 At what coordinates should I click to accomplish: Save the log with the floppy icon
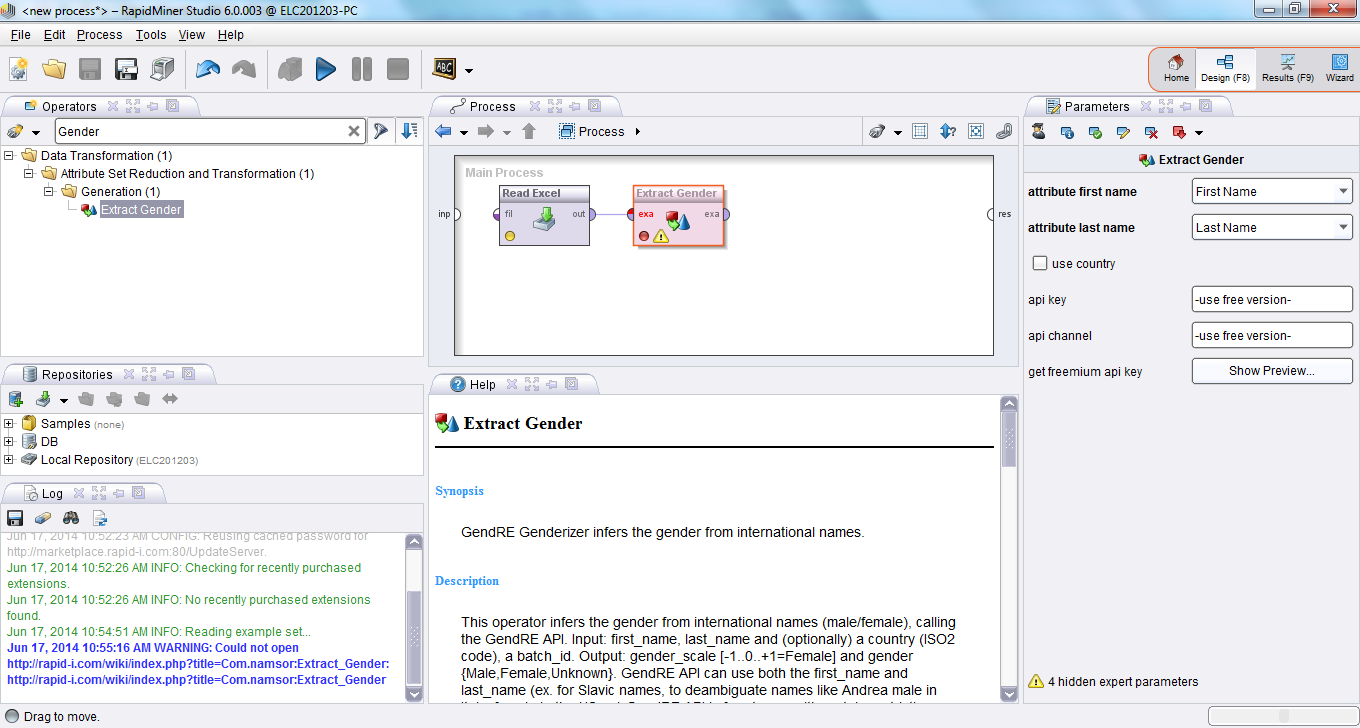click(15, 518)
